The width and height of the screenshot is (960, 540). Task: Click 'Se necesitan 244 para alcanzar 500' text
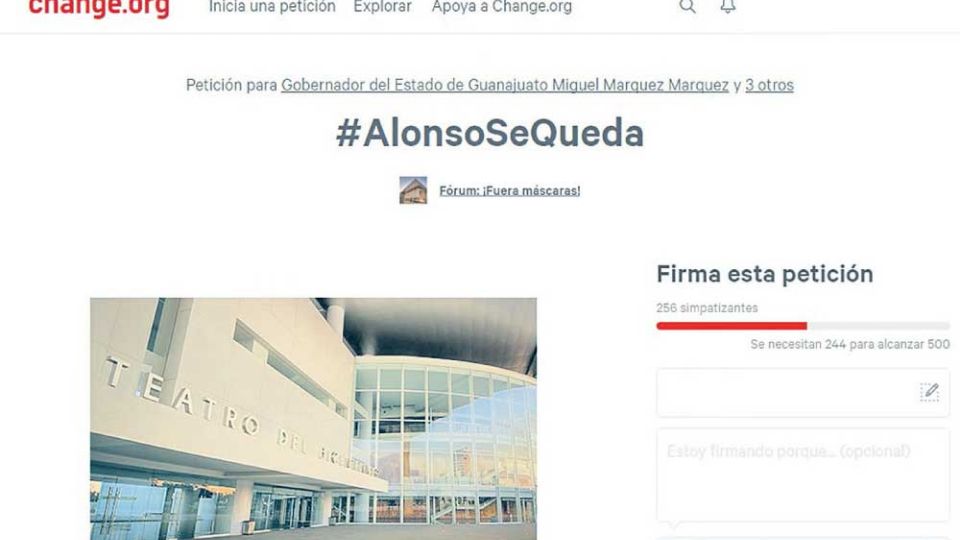click(850, 344)
